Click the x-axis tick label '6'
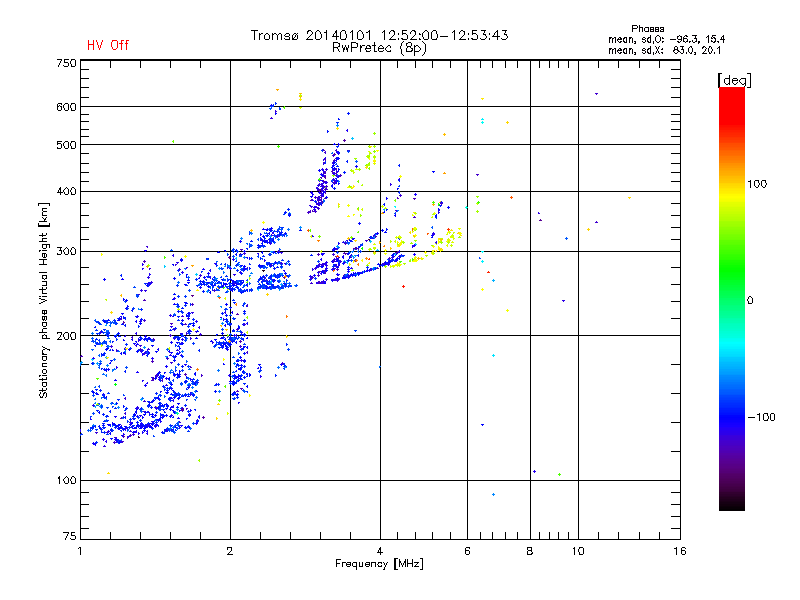Screen dimensions: 800x600 pyautogui.click(x=467, y=551)
